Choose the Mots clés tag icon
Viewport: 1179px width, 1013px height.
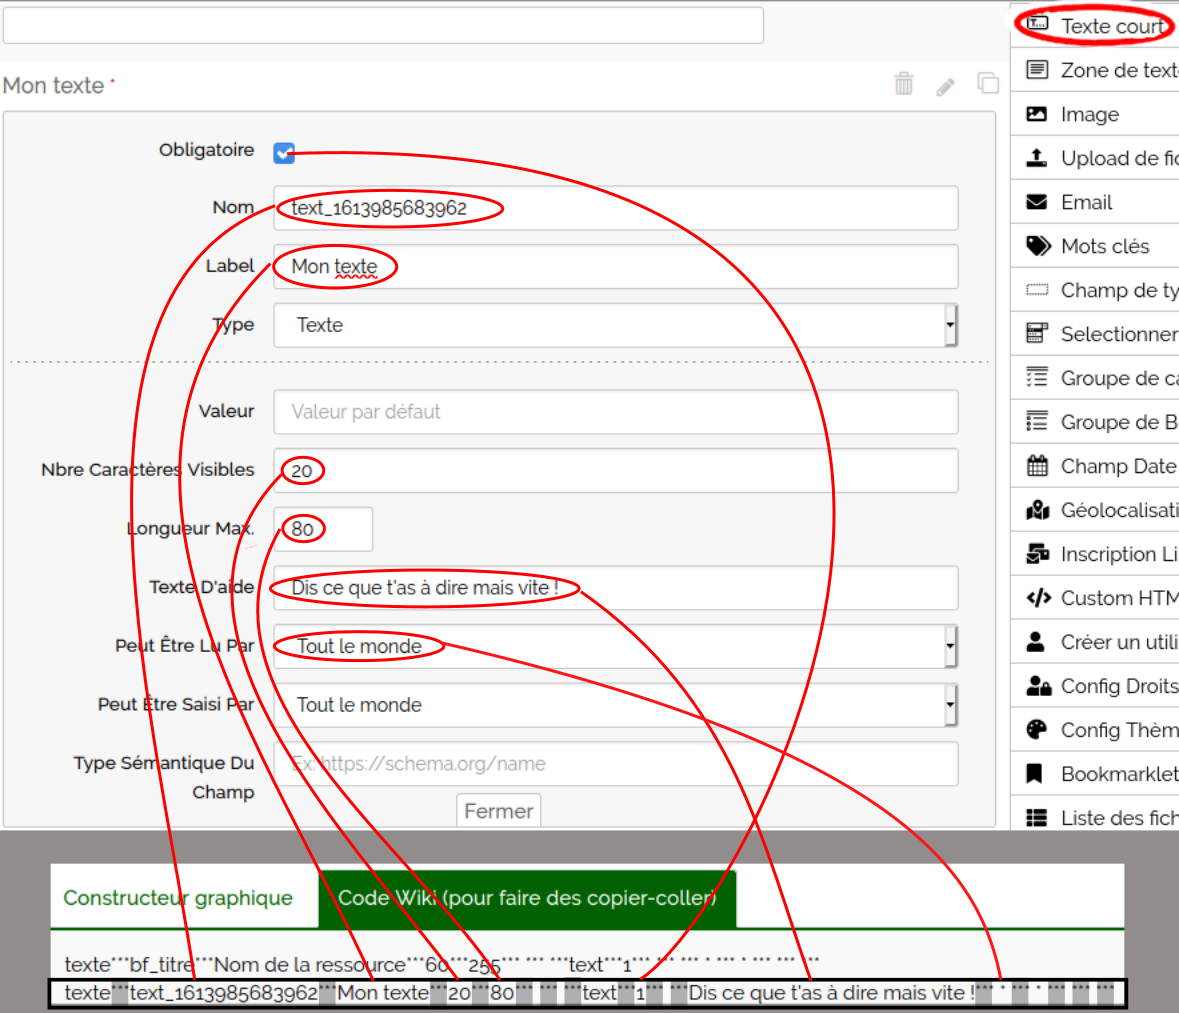[x=1038, y=246]
